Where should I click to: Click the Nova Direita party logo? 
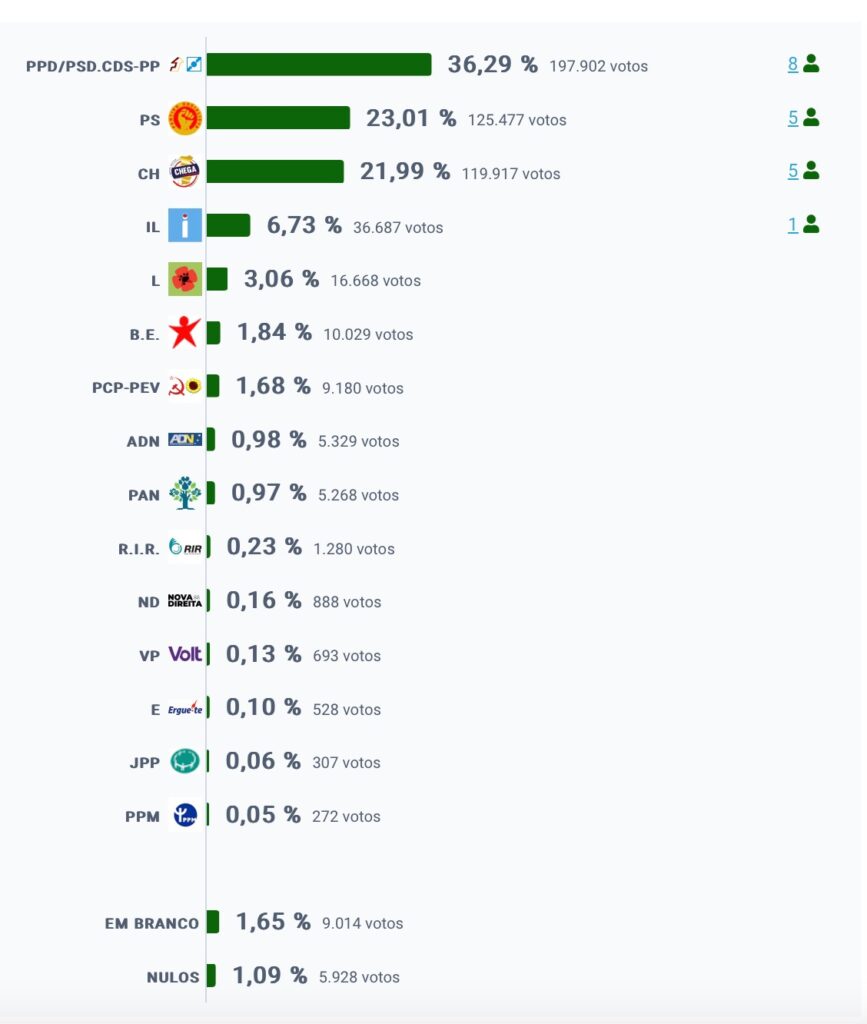(185, 600)
